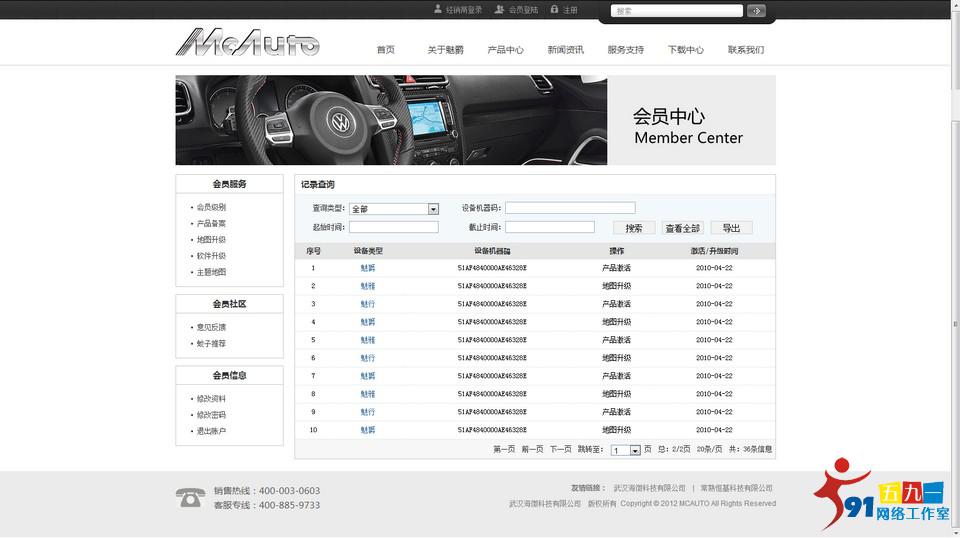Click the 起始时间 start time field

click(393, 227)
